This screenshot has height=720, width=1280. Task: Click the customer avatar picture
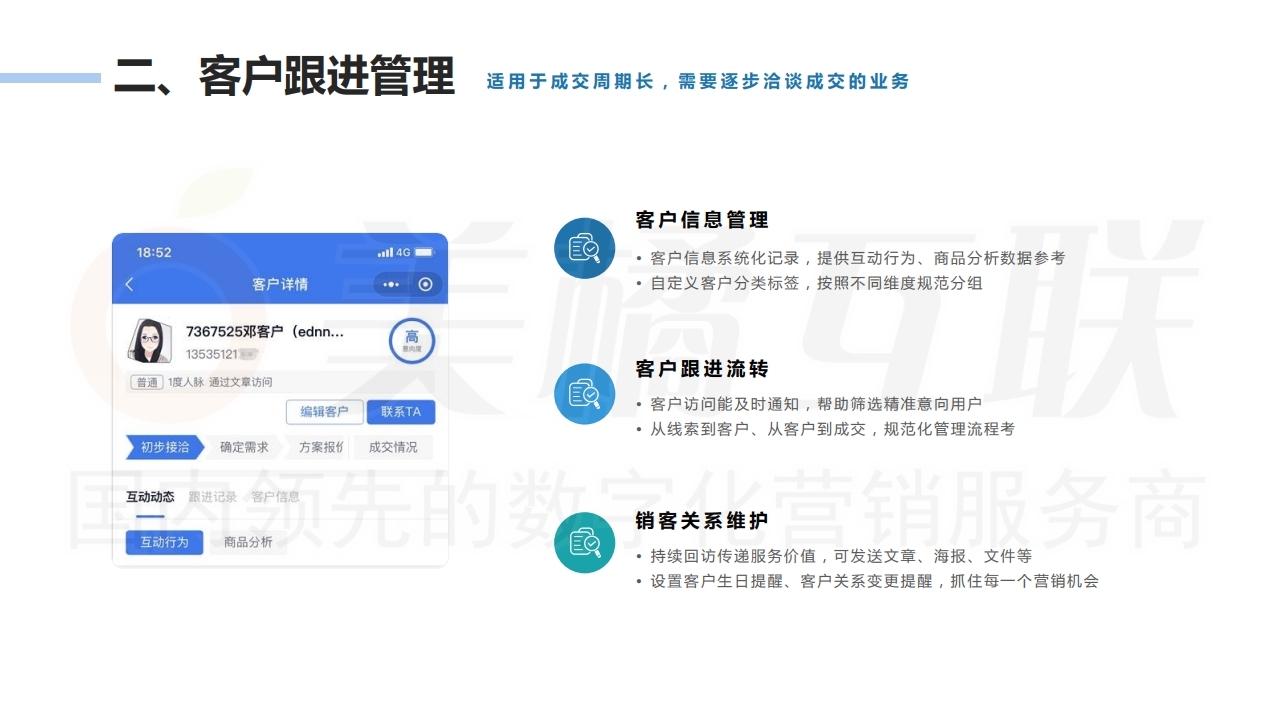[x=149, y=341]
